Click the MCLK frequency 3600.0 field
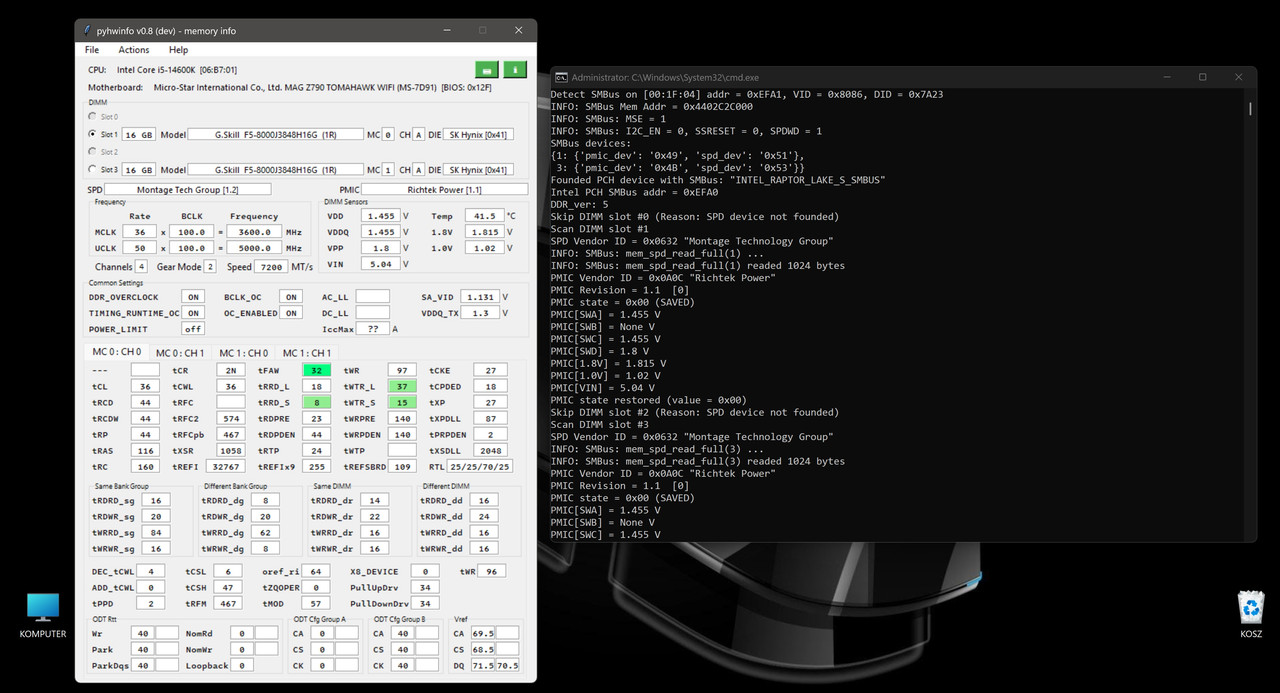Viewport: 1280px width, 693px height. click(x=254, y=231)
